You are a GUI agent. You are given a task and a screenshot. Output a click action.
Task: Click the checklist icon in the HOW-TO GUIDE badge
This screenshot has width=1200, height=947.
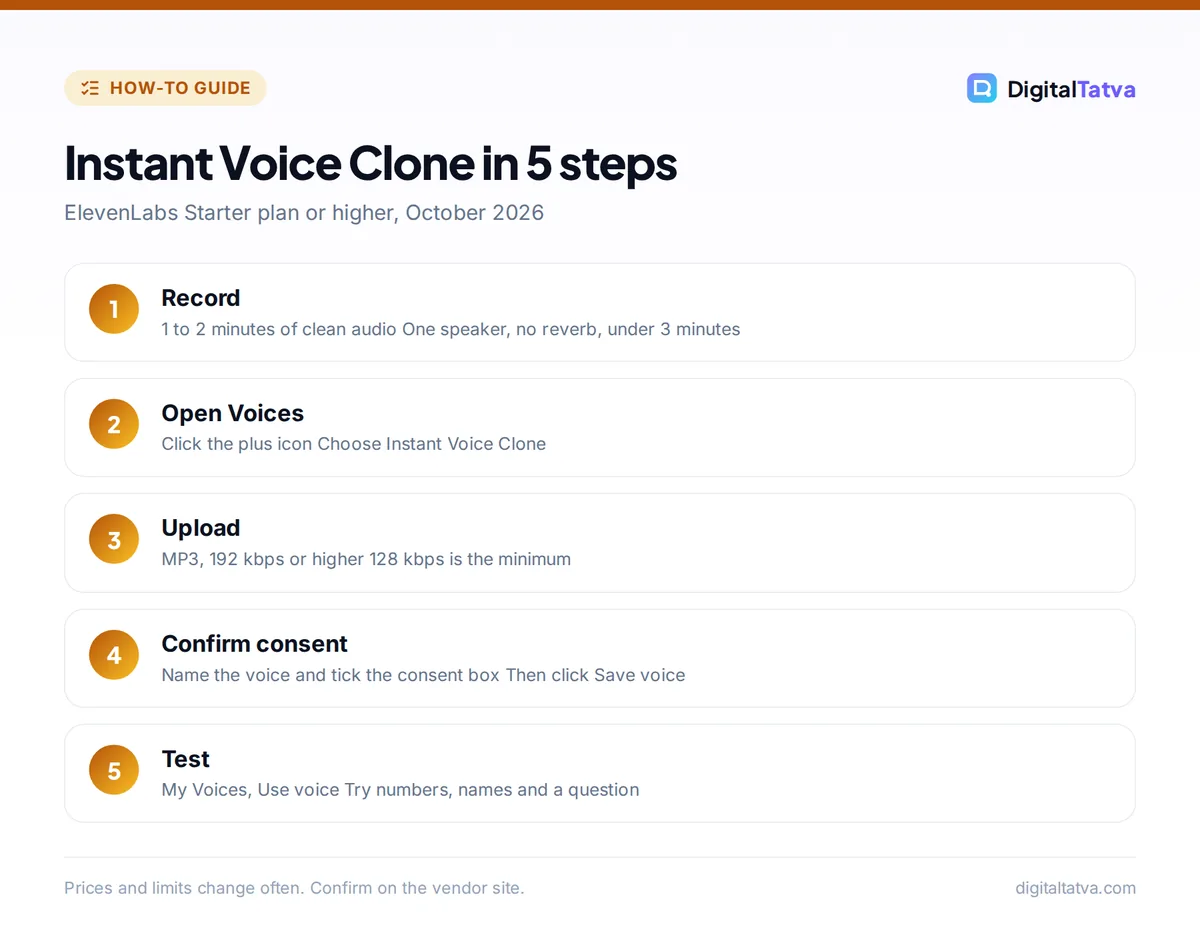pos(90,88)
